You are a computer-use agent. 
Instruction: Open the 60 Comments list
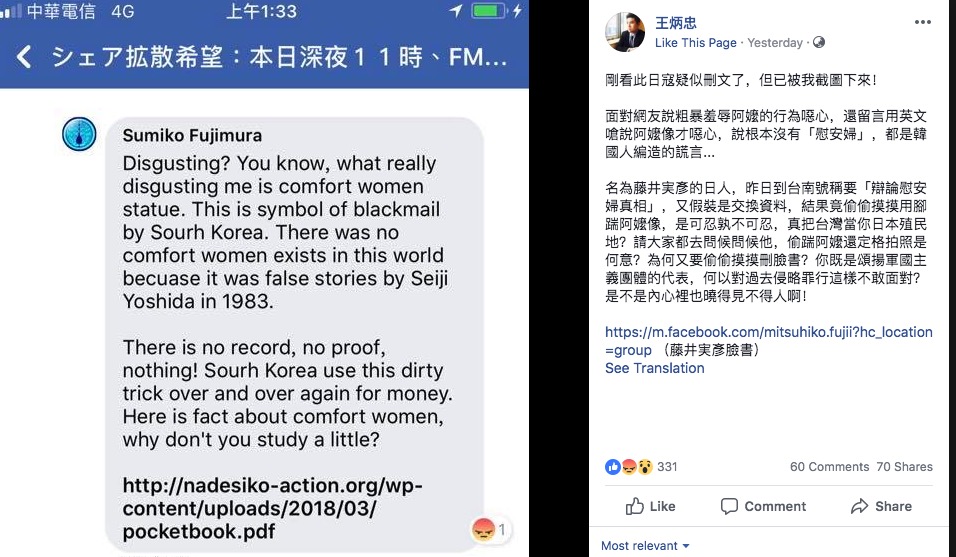coord(829,467)
